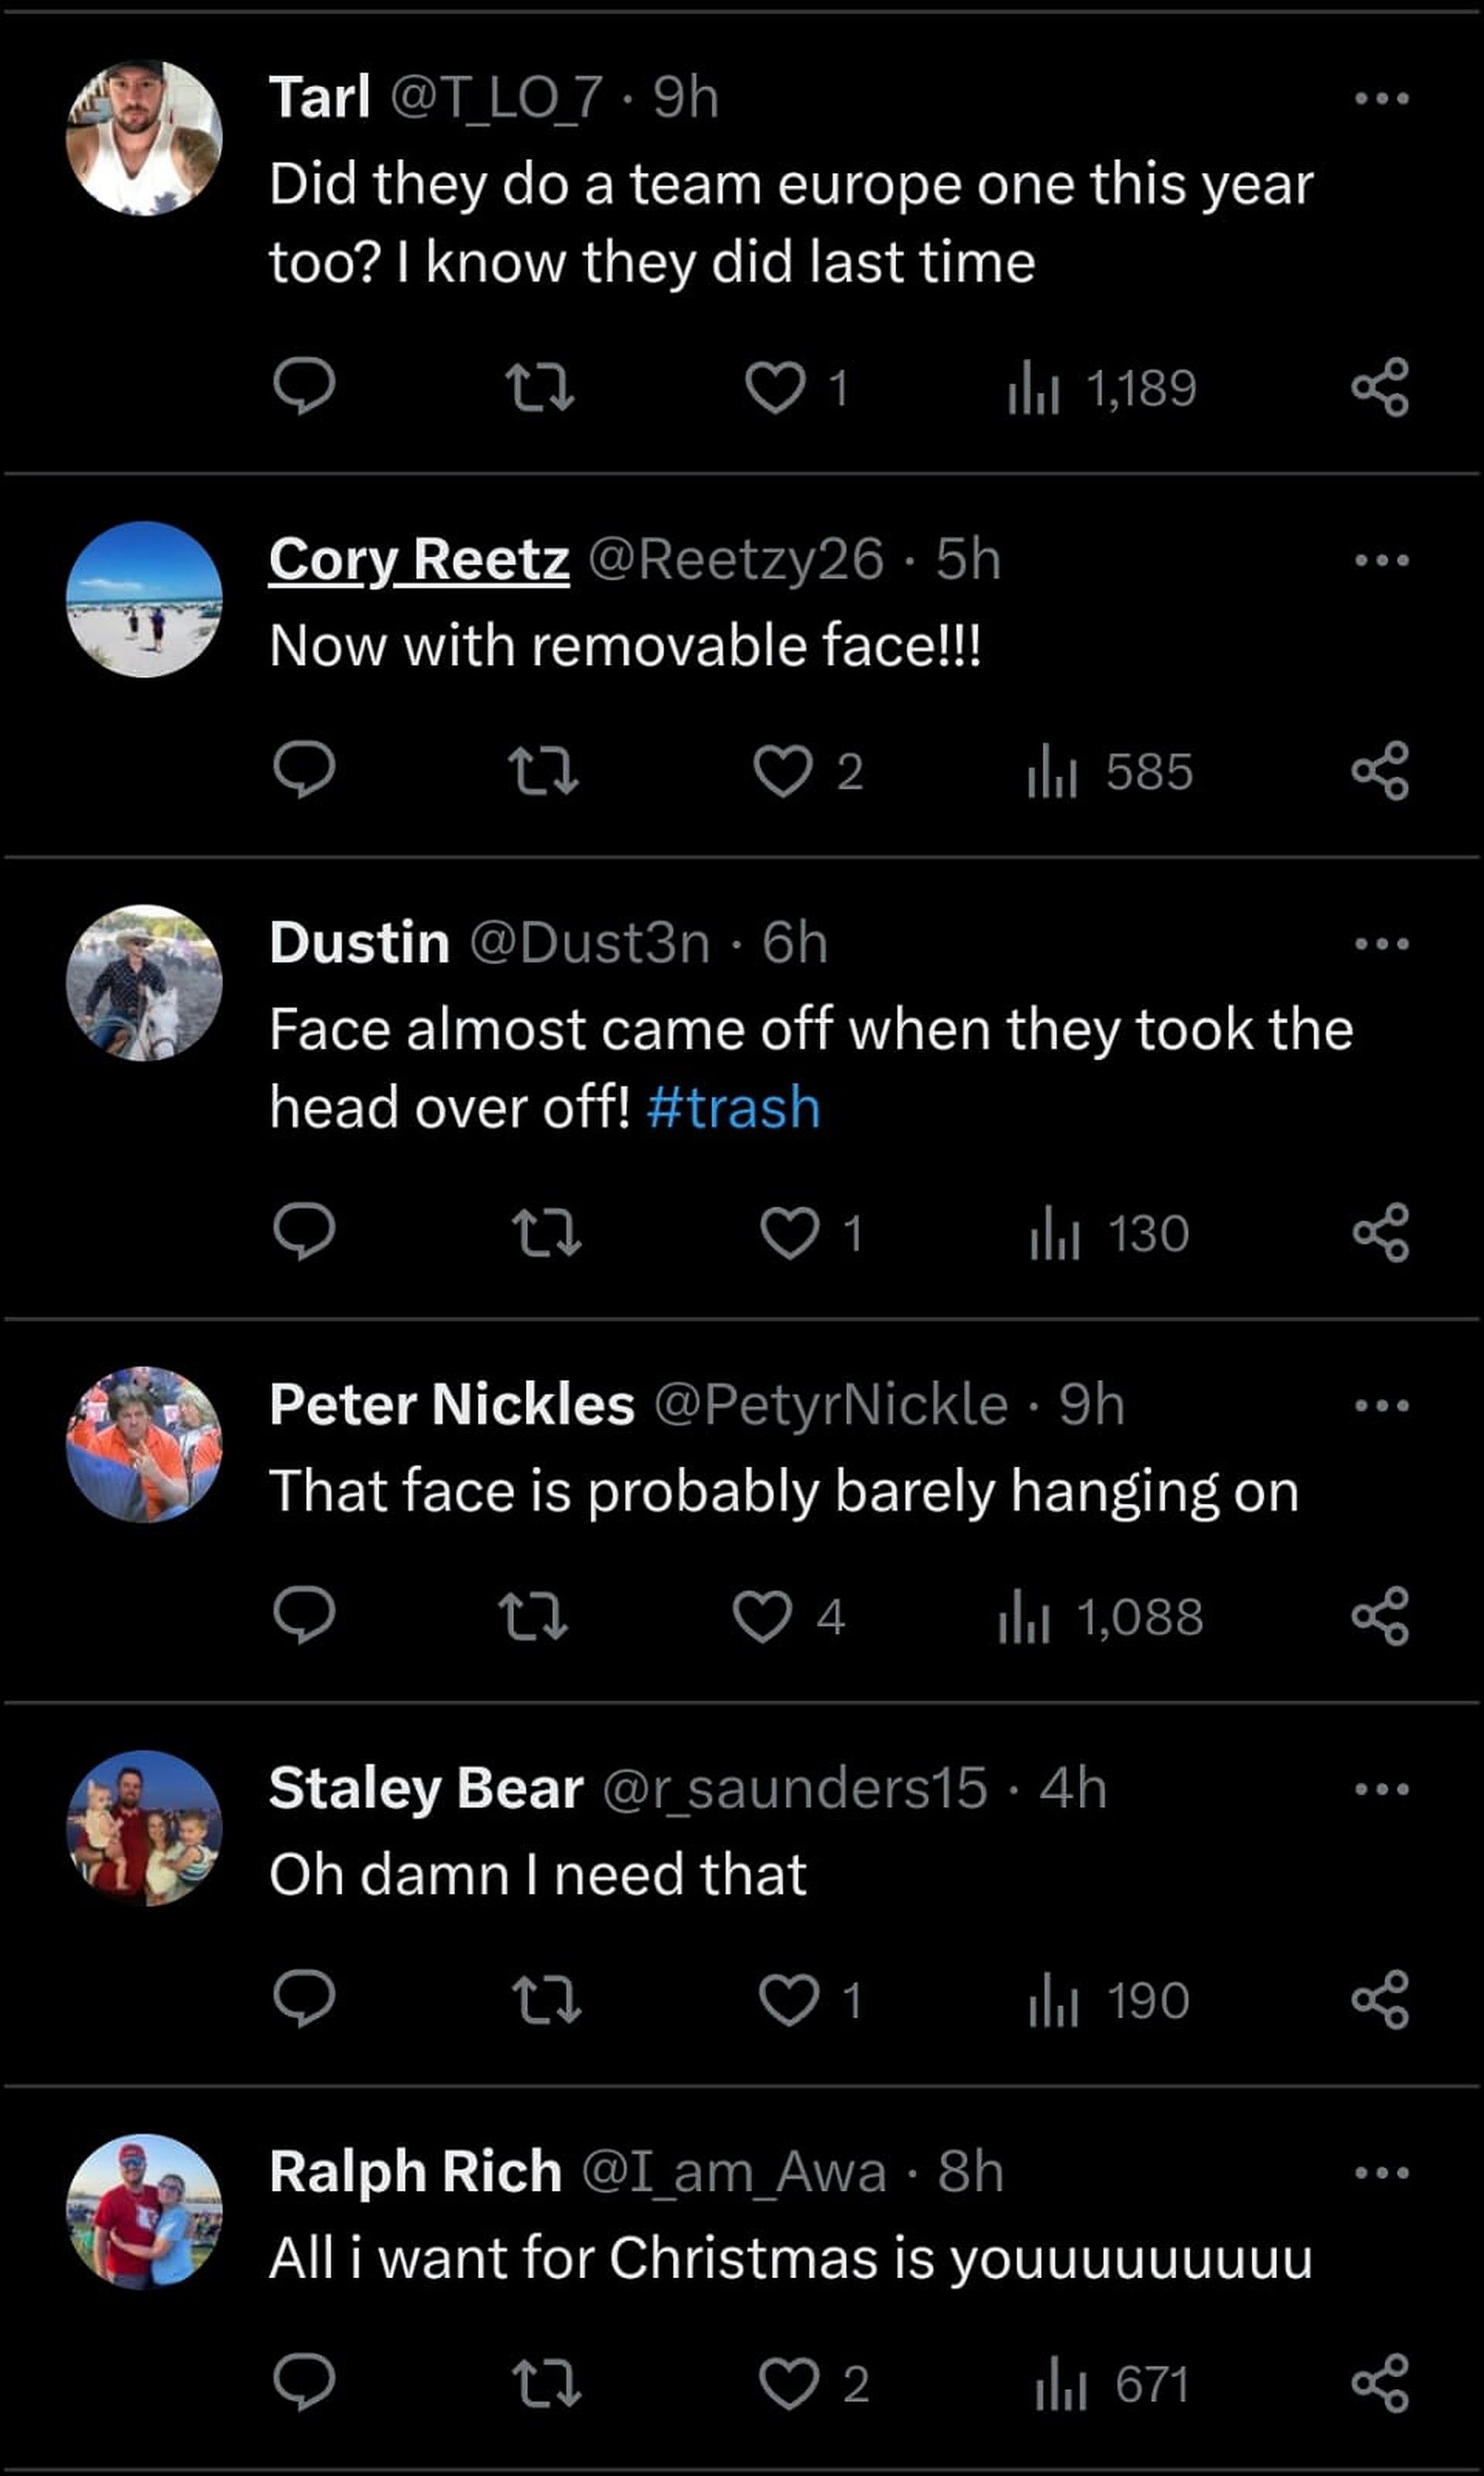Open Peter Nickles' profile picture
The image size is (1484, 2476).
click(x=144, y=1444)
